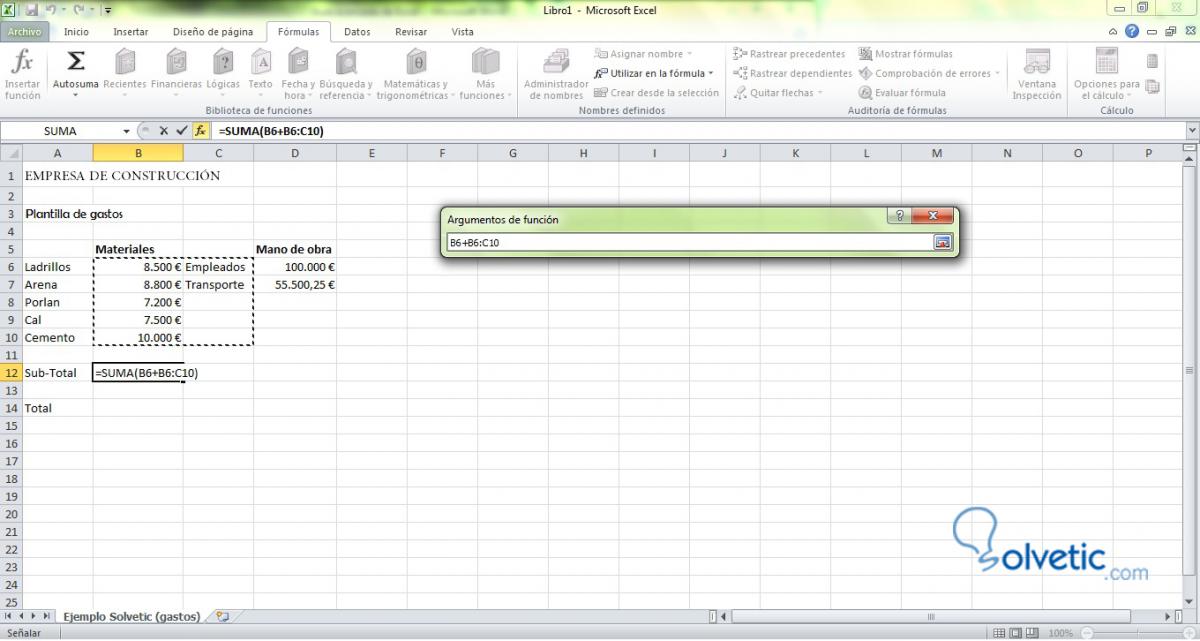Image resolution: width=1200 pixels, height=641 pixels.
Task: Open the Asignar nombre dropdown arrow
Action: point(690,54)
